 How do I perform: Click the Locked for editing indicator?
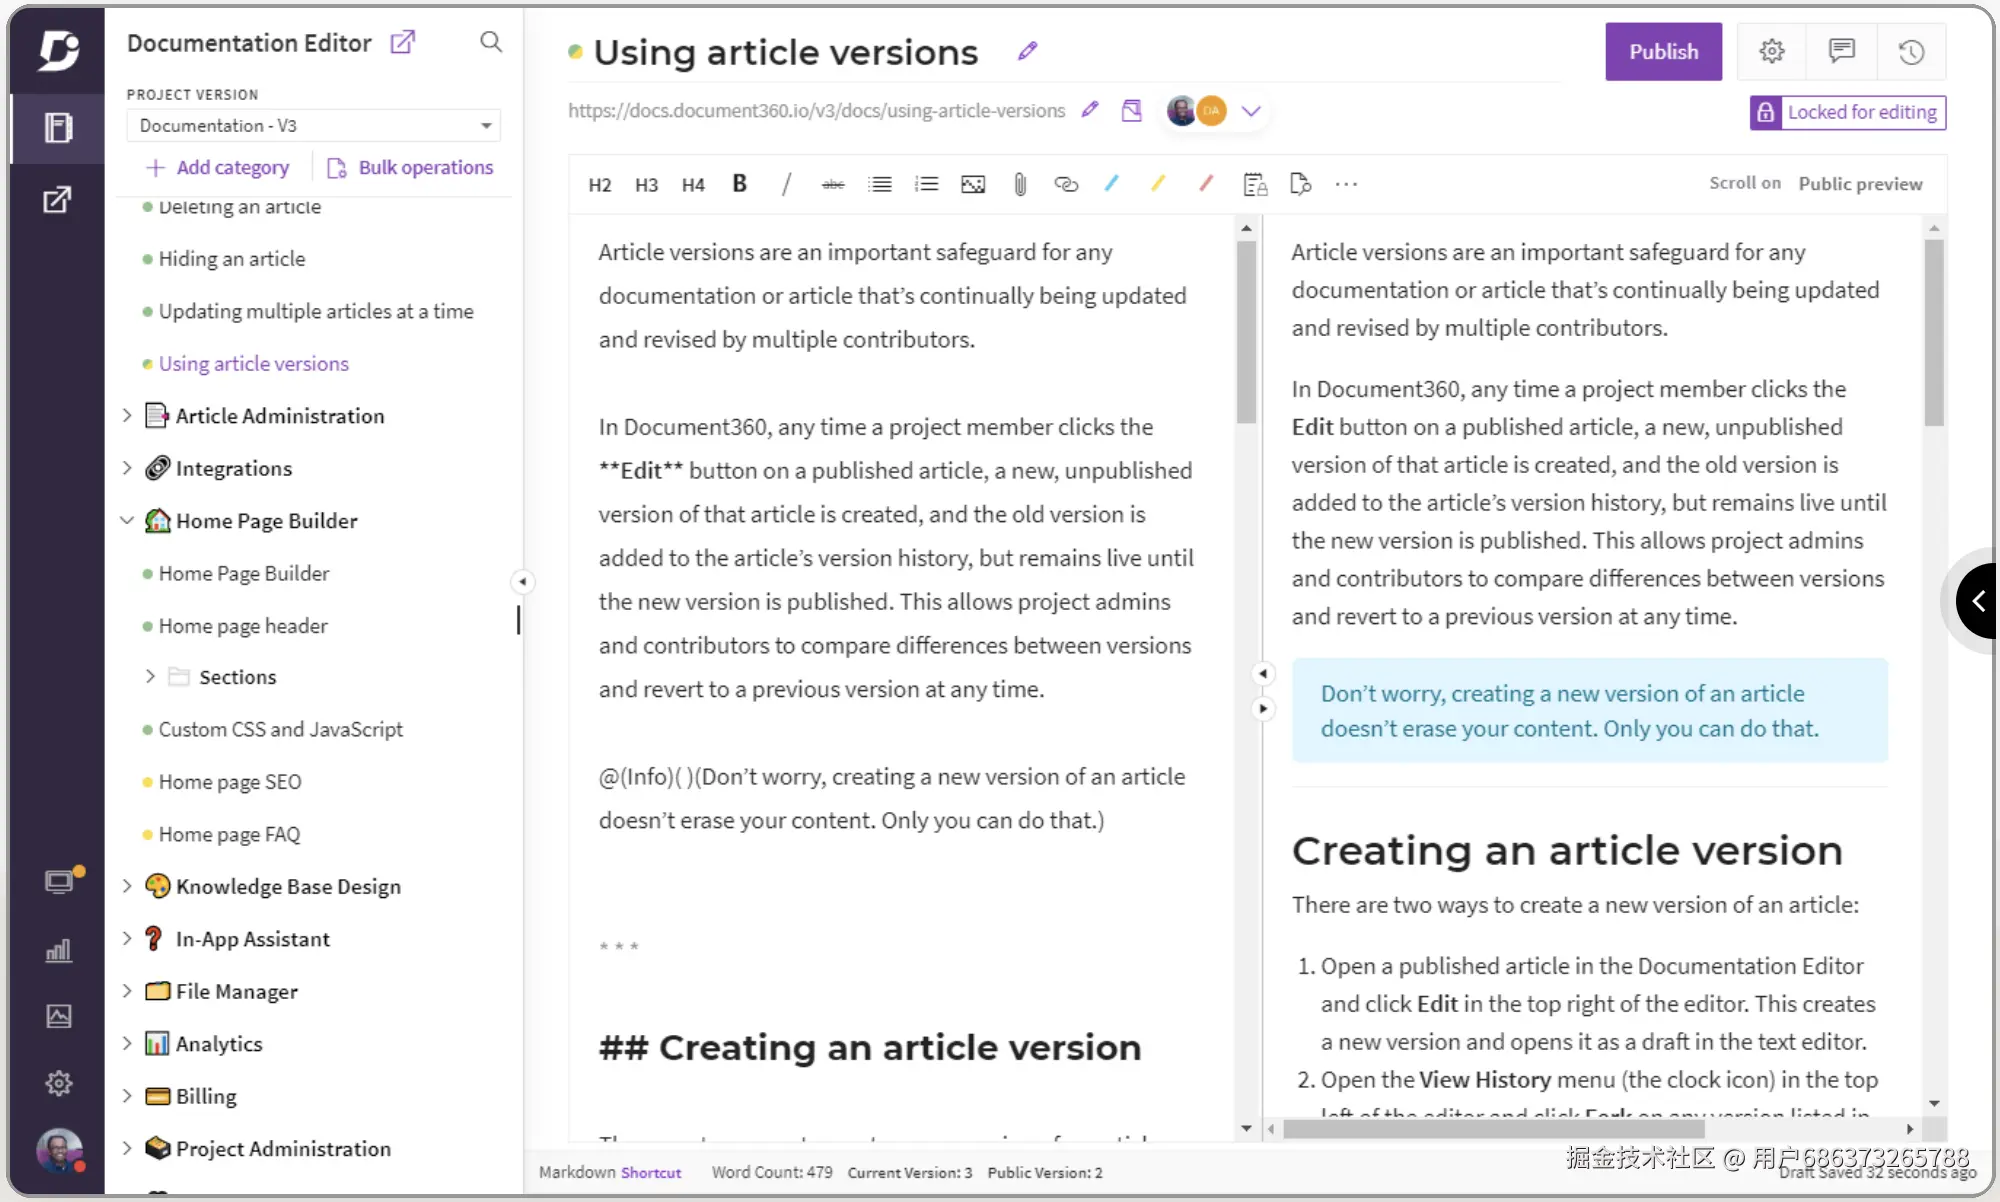1848,112
